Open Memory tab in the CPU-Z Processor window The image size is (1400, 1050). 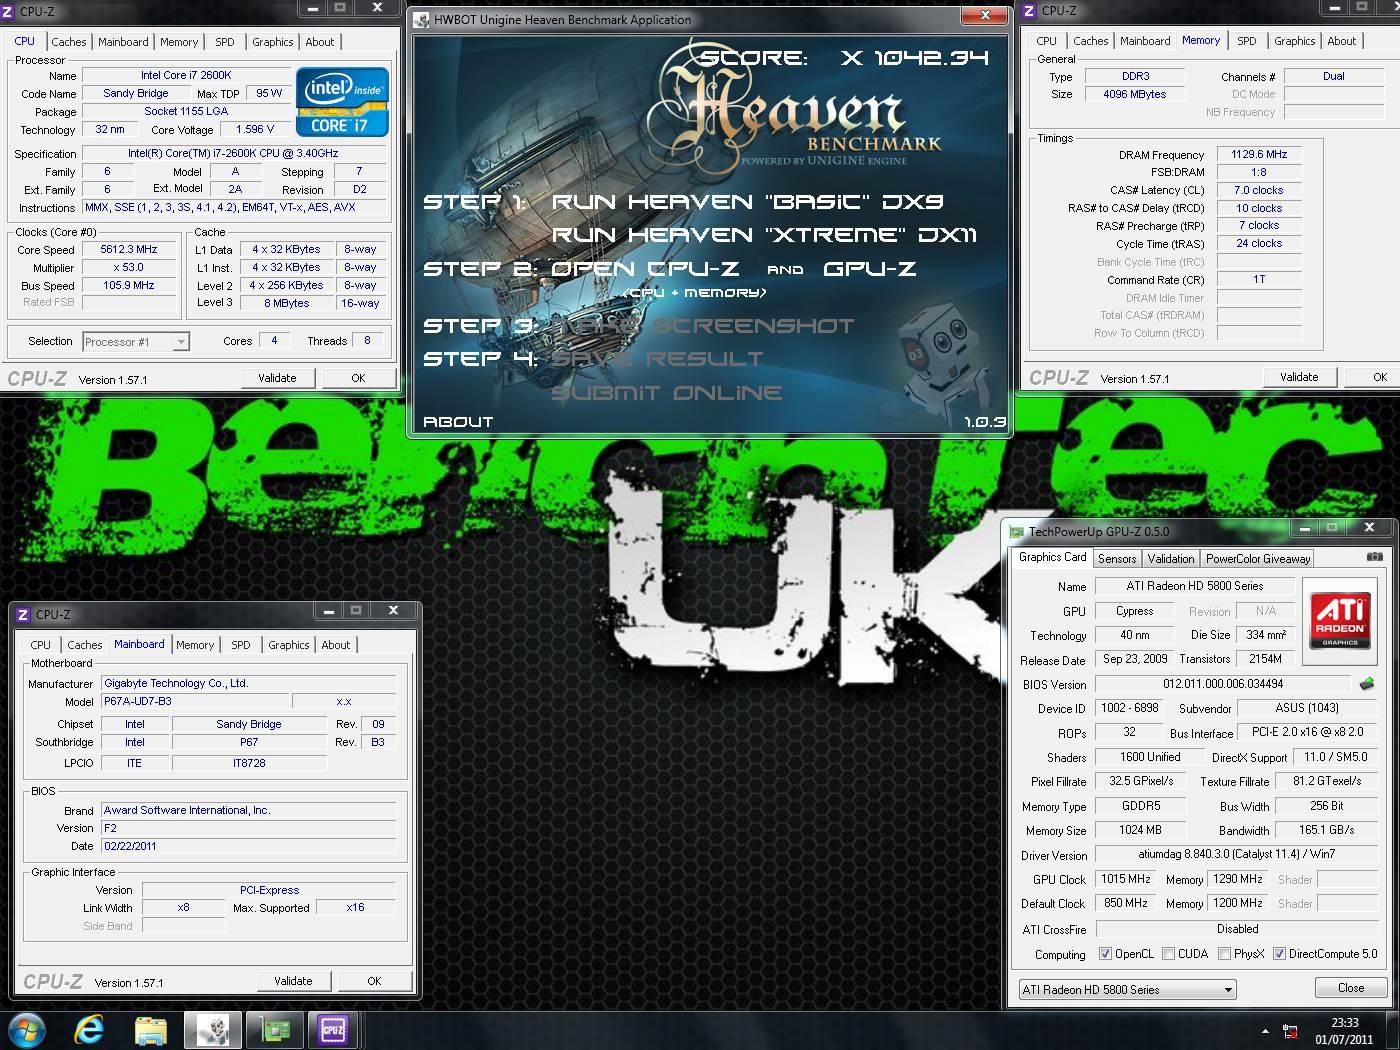coord(179,42)
